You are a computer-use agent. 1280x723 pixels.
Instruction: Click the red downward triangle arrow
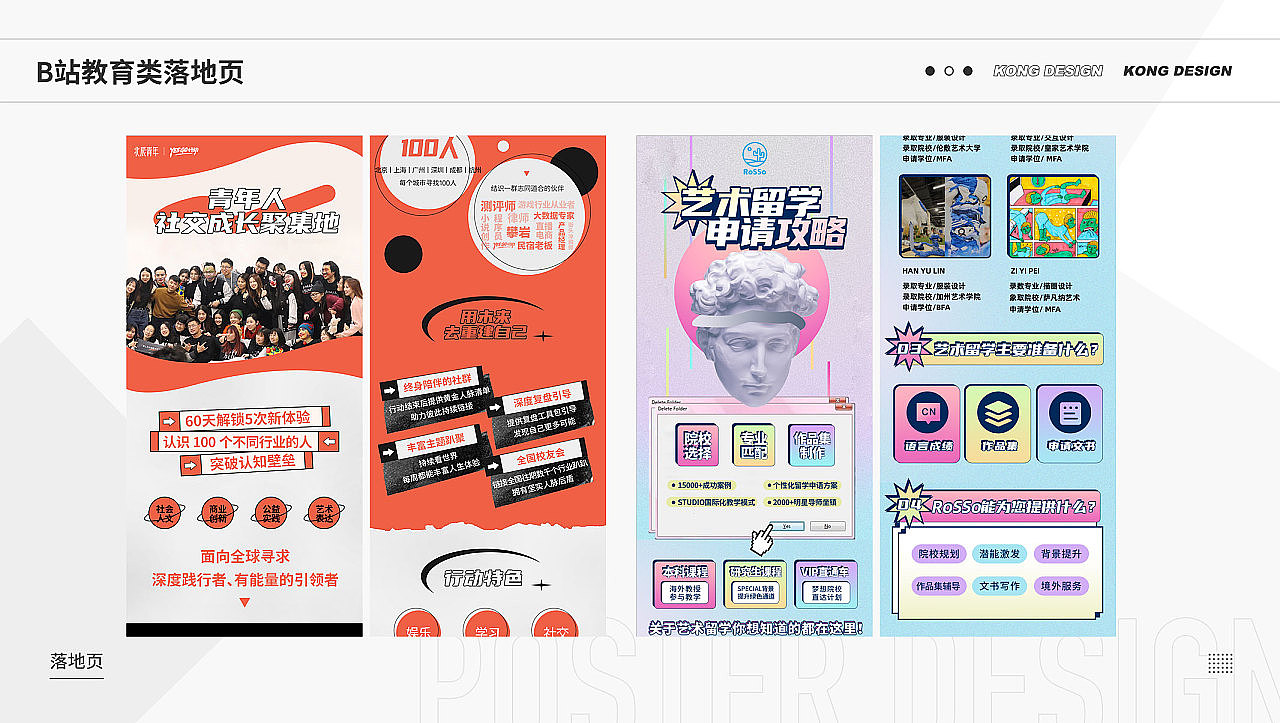[244, 603]
